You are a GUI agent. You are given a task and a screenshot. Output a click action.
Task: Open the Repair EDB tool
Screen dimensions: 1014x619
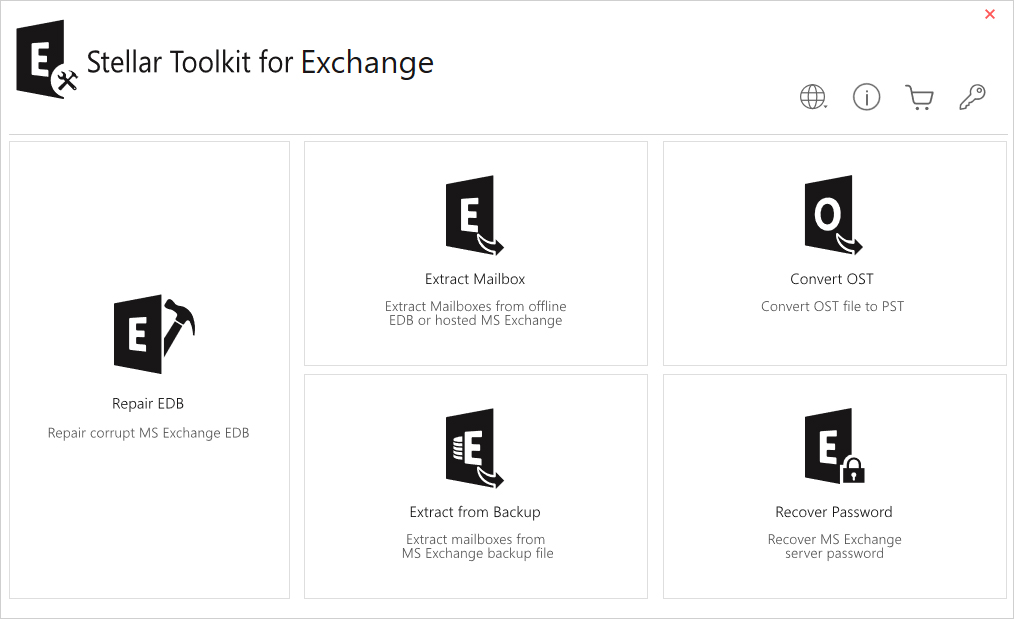148,370
